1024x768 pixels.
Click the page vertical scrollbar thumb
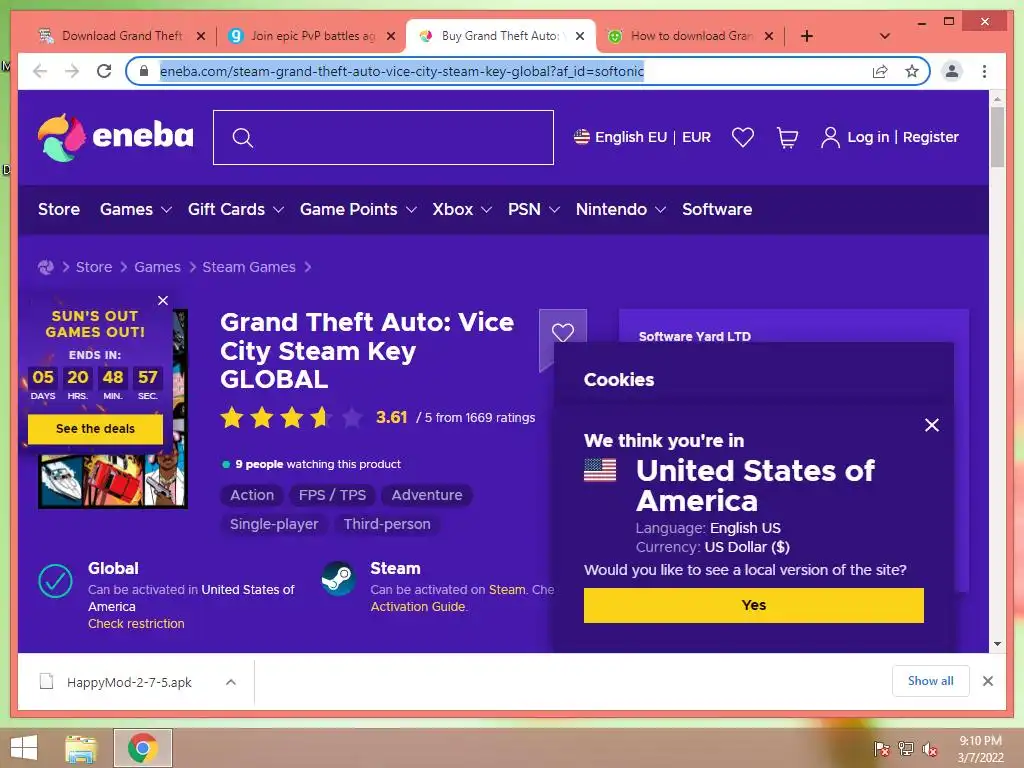click(x=997, y=137)
